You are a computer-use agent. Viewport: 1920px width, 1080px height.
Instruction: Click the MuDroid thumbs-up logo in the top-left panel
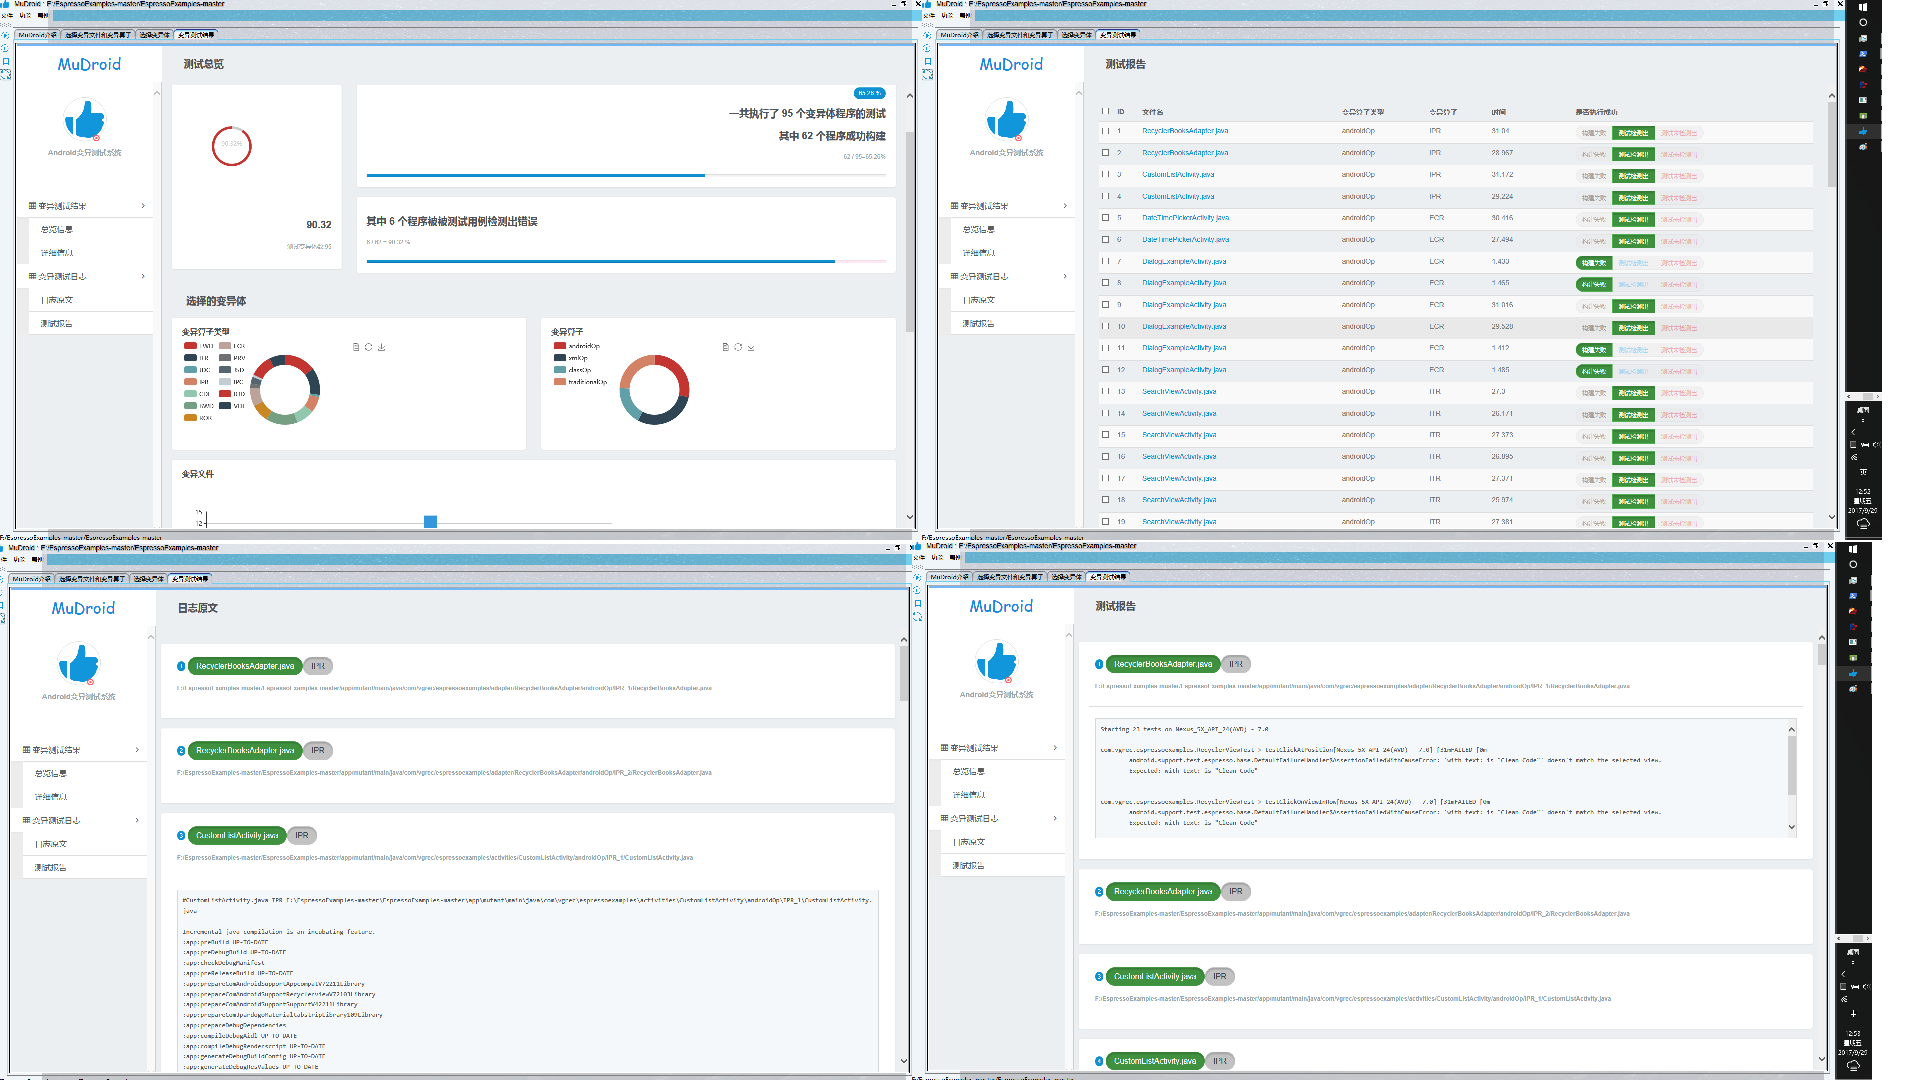[85, 120]
